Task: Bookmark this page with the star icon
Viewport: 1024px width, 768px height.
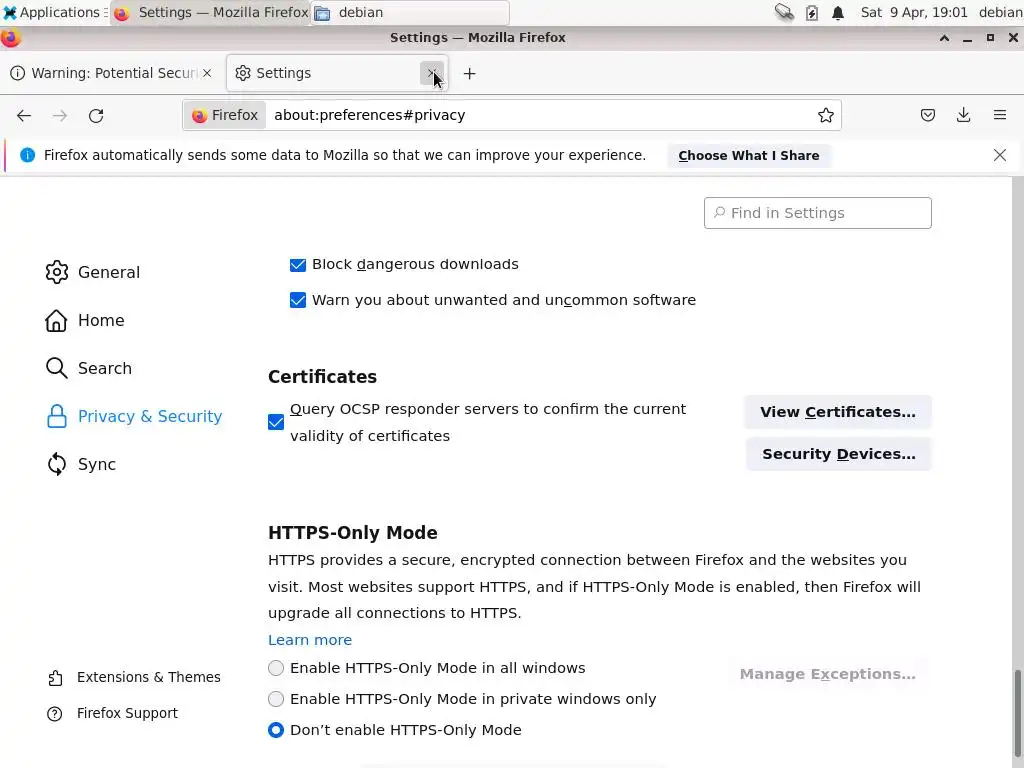Action: point(826,115)
